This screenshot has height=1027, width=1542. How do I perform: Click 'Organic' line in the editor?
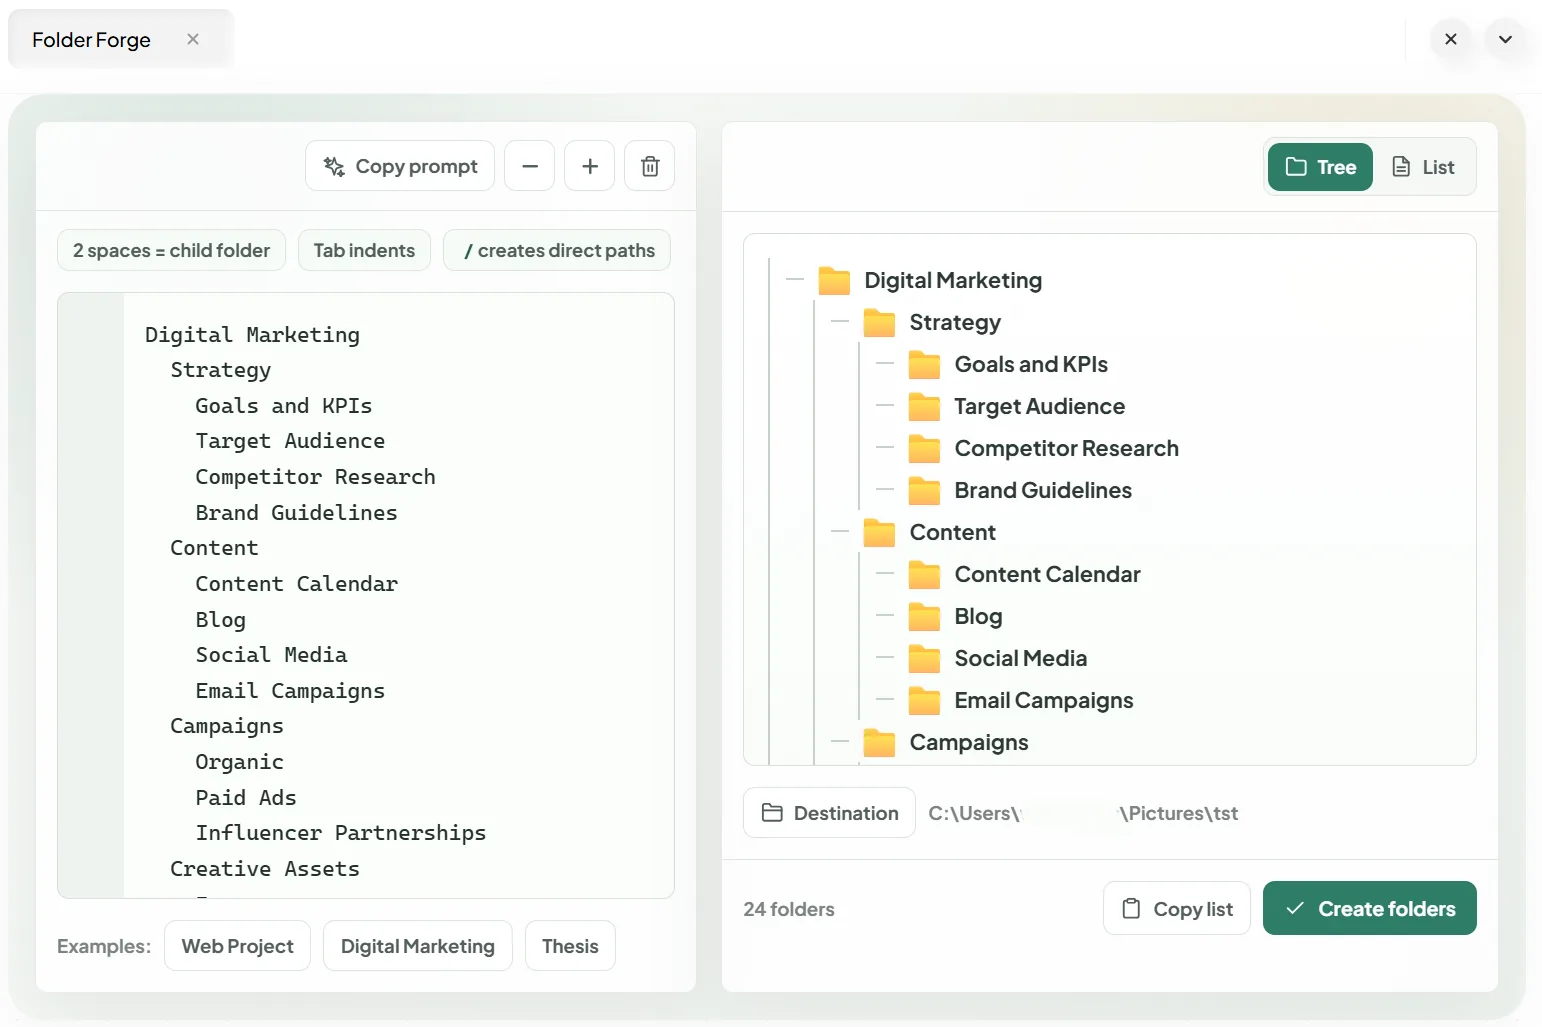240,762
